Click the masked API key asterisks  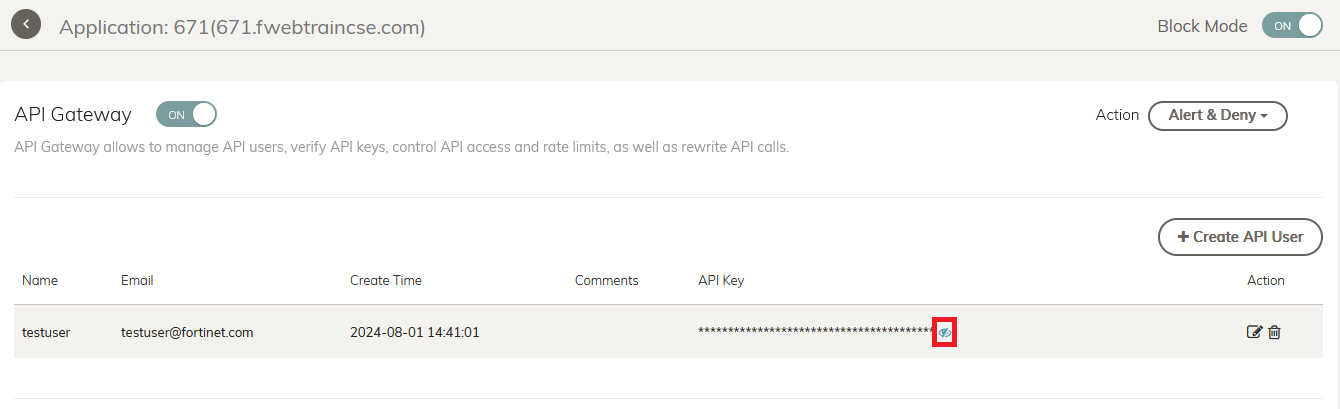[816, 330]
